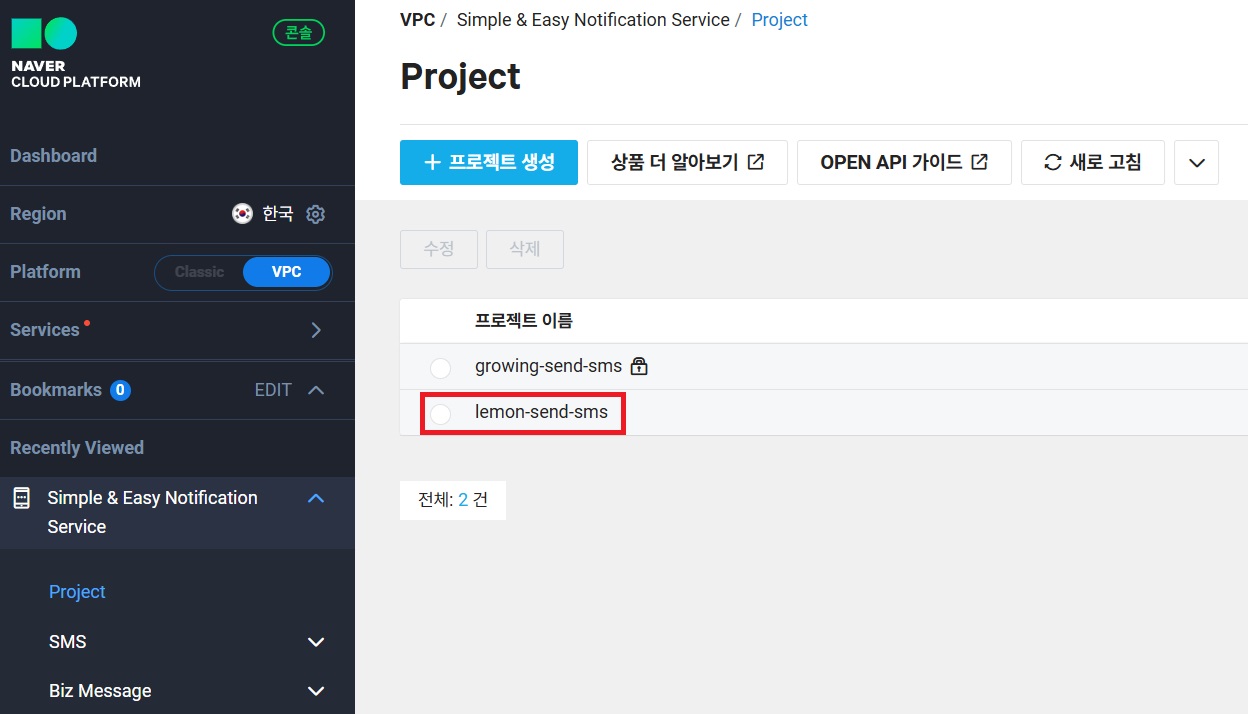Open region settings gear icon
This screenshot has height=714, width=1248.
(x=315, y=214)
